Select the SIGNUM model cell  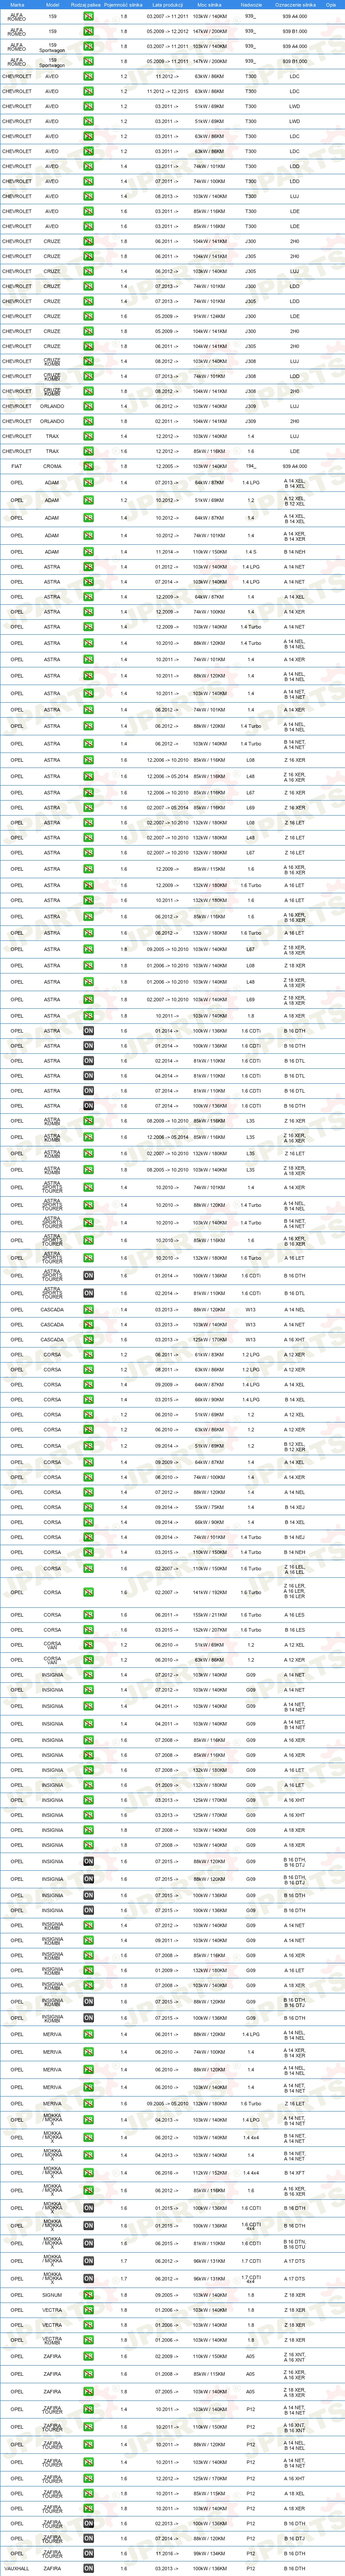point(52,2295)
